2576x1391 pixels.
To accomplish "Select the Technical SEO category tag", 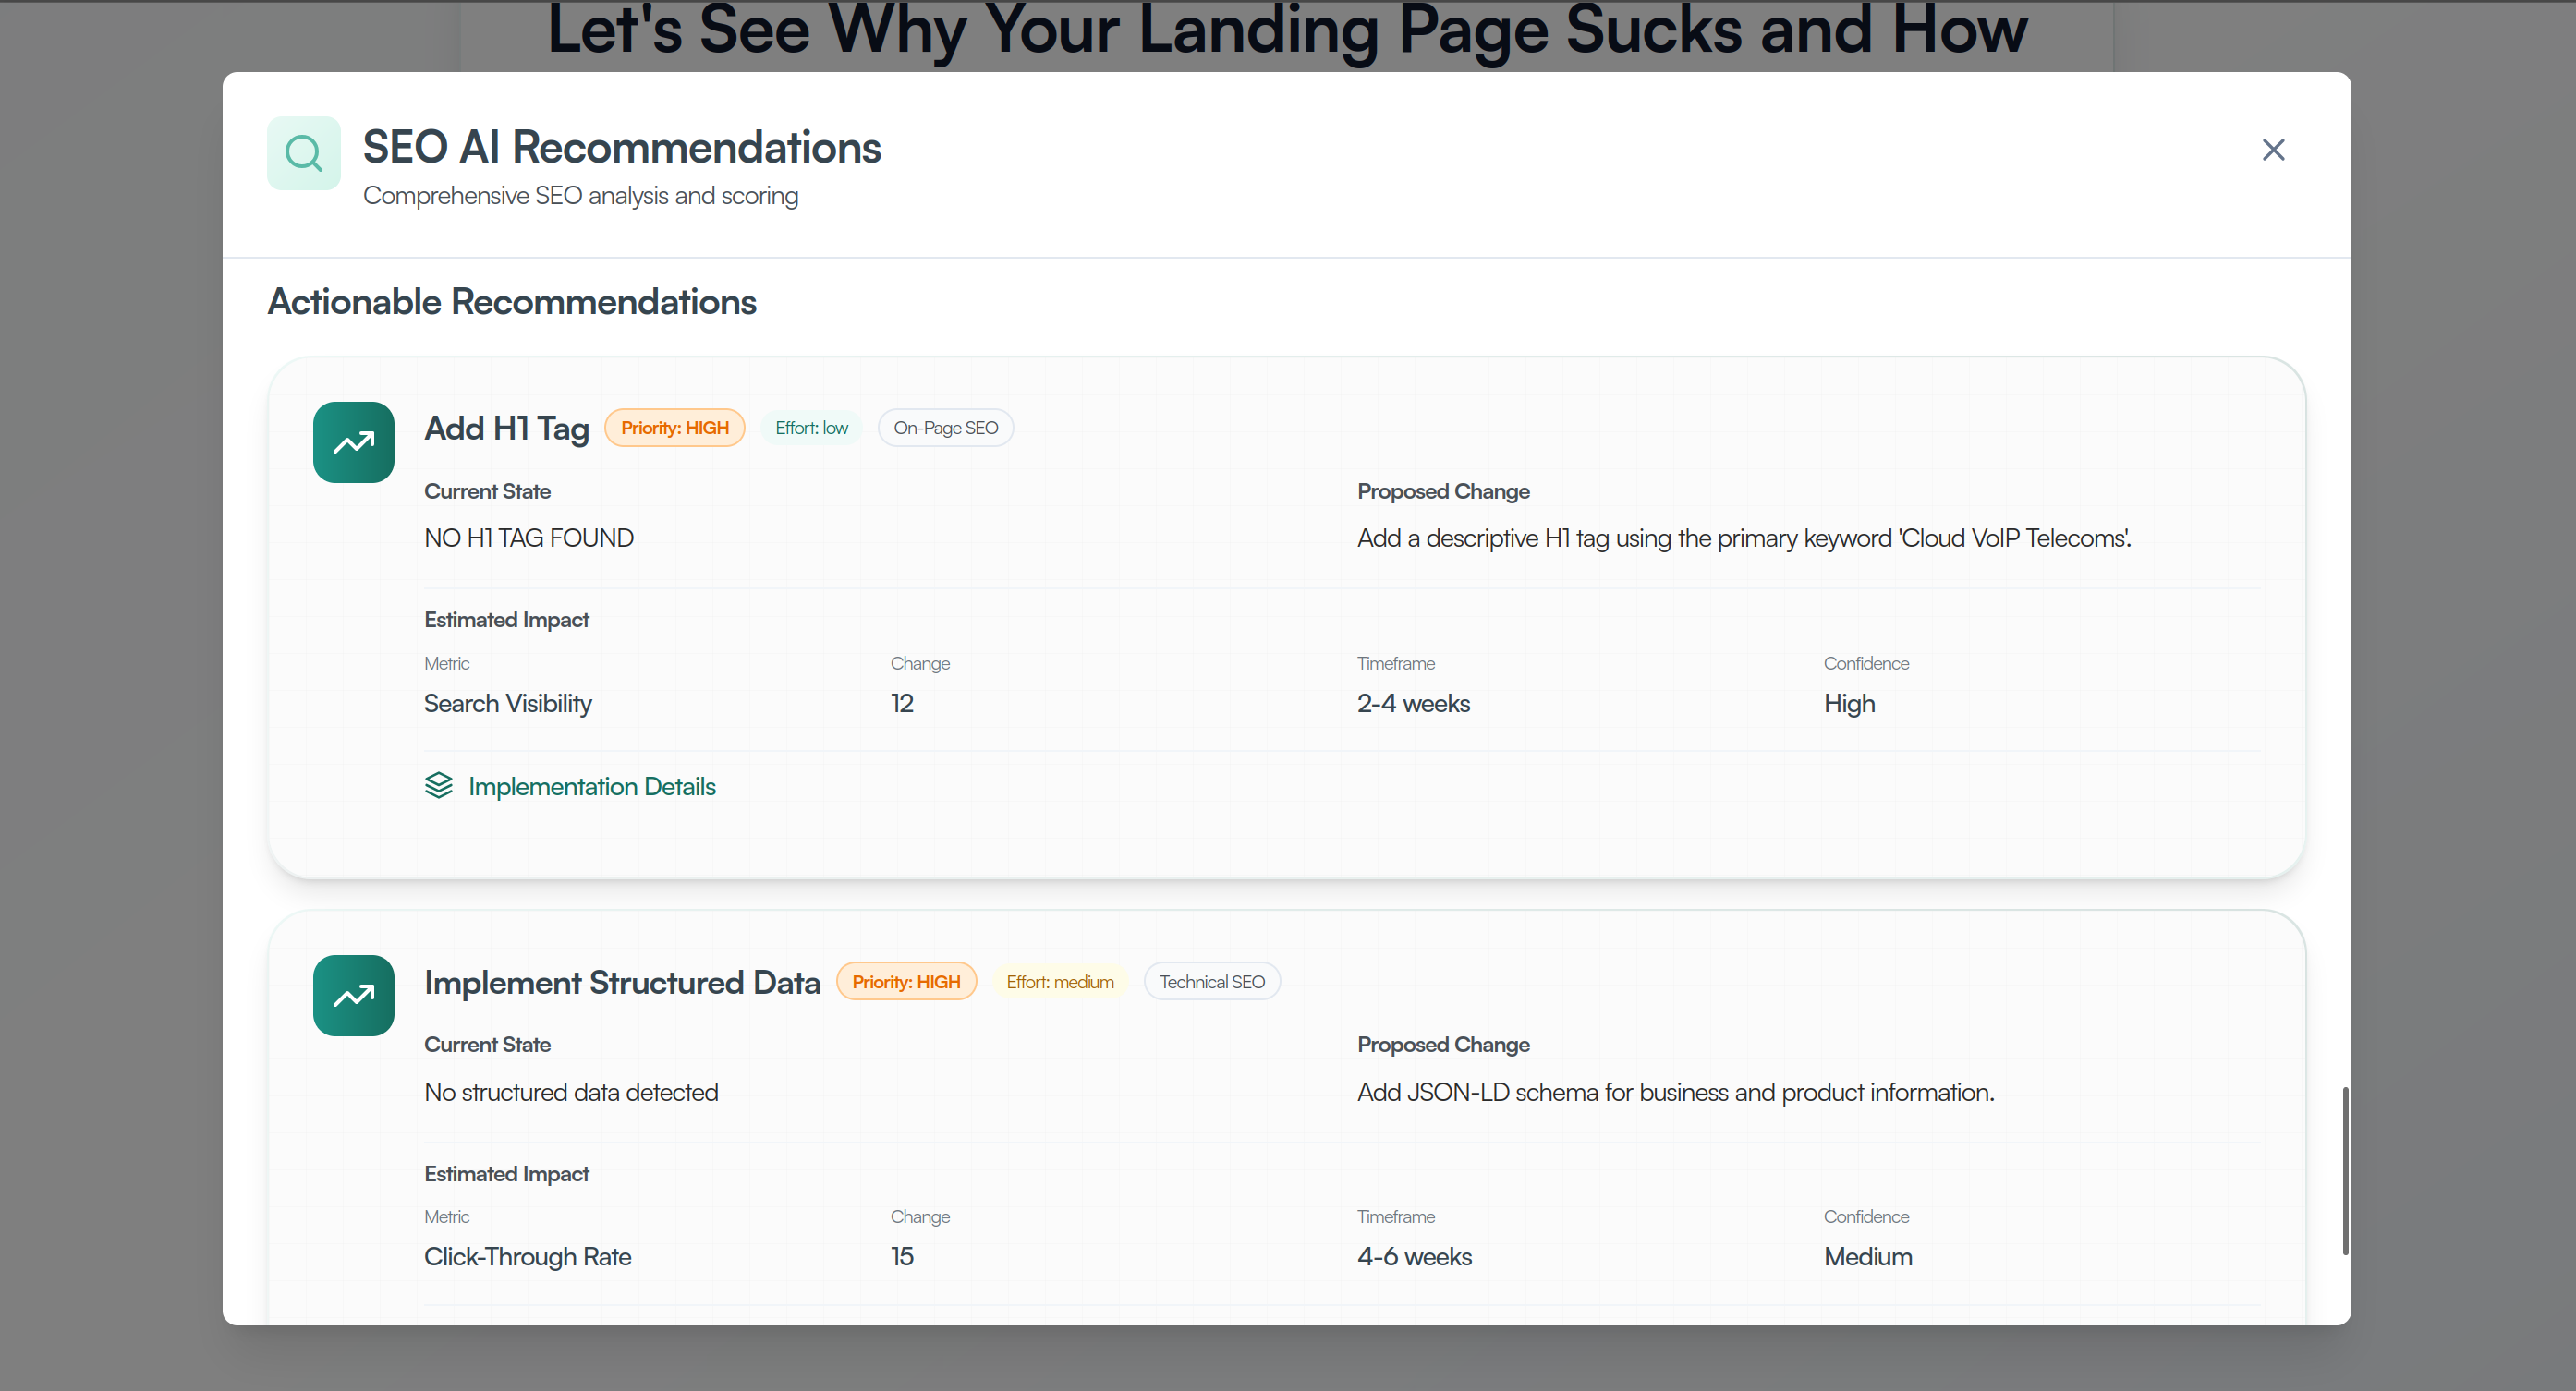I will [x=1211, y=981].
